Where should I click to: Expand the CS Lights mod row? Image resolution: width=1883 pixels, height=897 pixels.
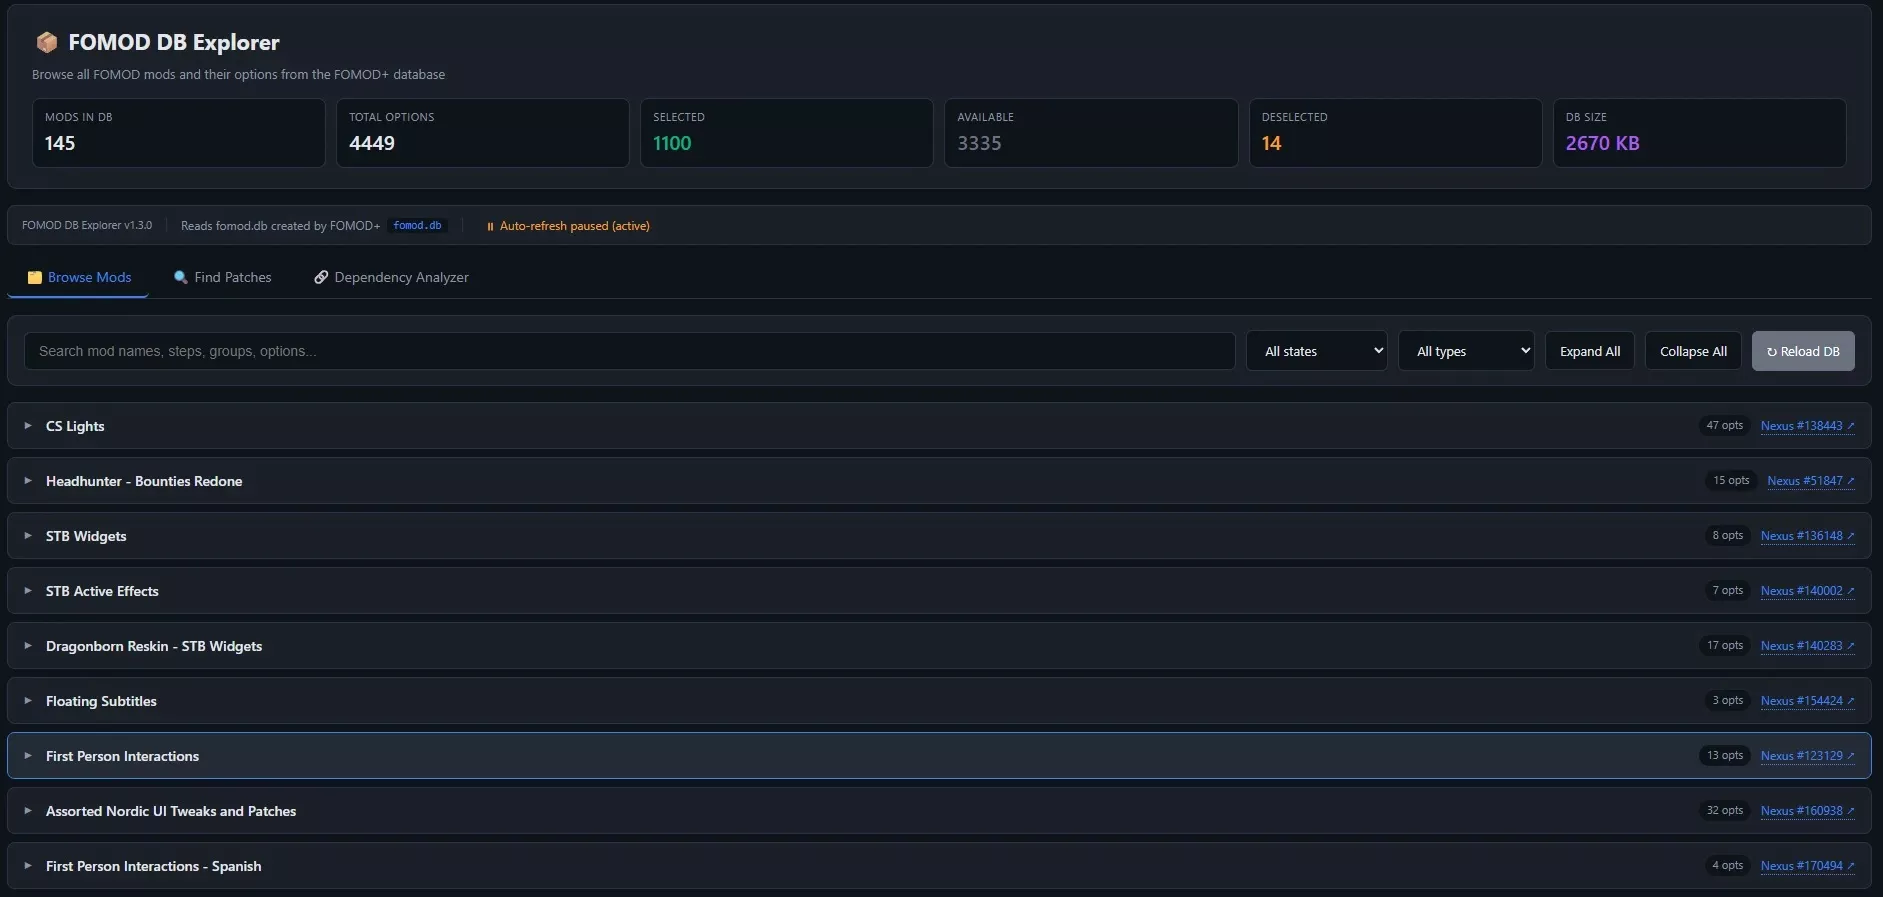tap(939, 426)
